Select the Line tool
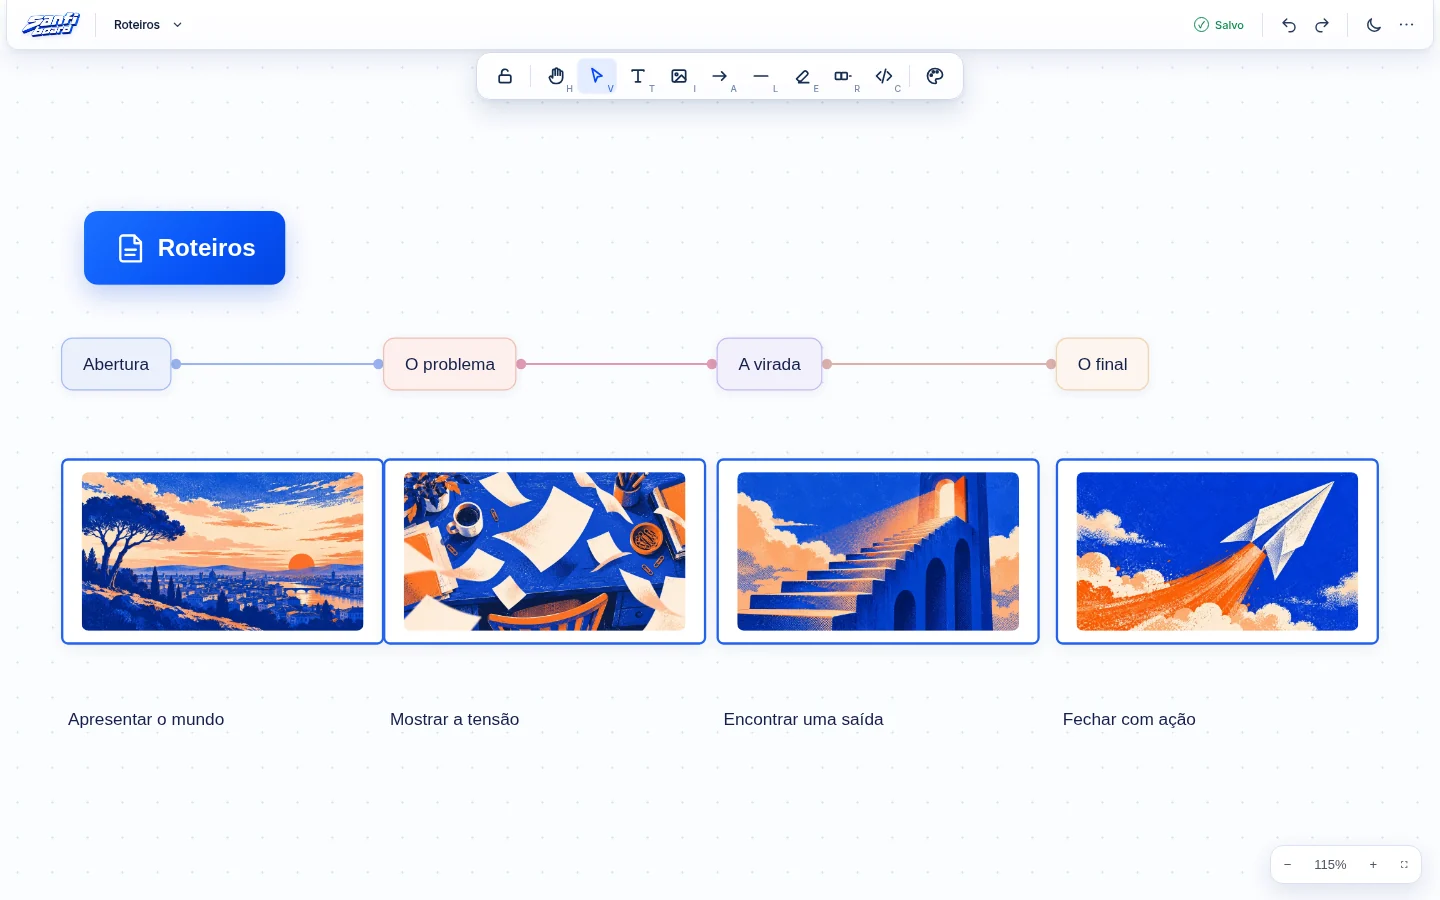This screenshot has height=900, width=1440. click(761, 76)
